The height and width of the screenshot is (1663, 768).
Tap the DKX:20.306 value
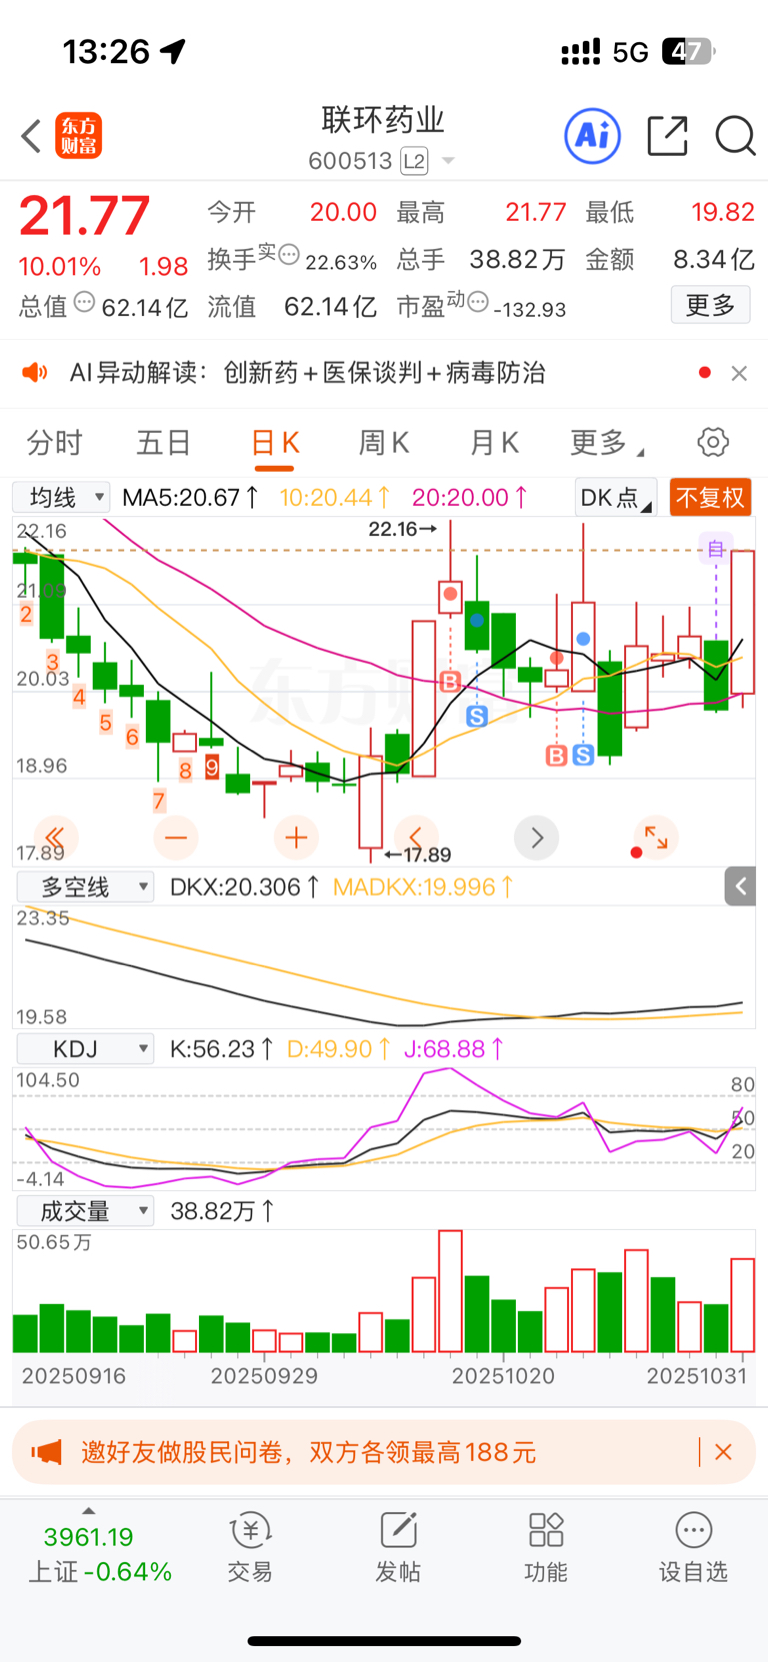[245, 887]
